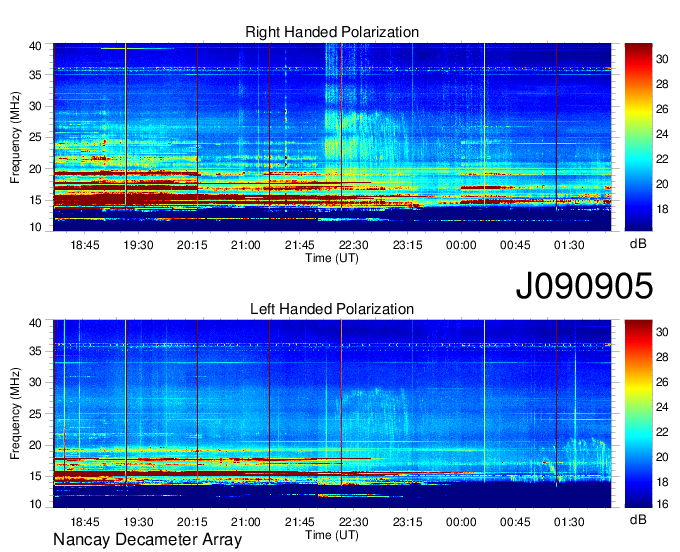Click the "dB" label under the top color bar
680x552 pixels.
point(638,244)
